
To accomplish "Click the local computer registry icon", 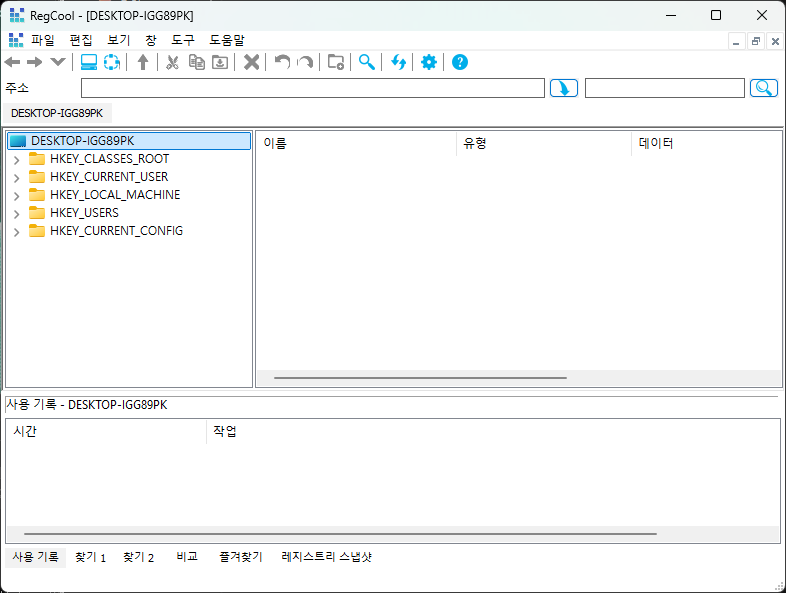I will point(89,62).
